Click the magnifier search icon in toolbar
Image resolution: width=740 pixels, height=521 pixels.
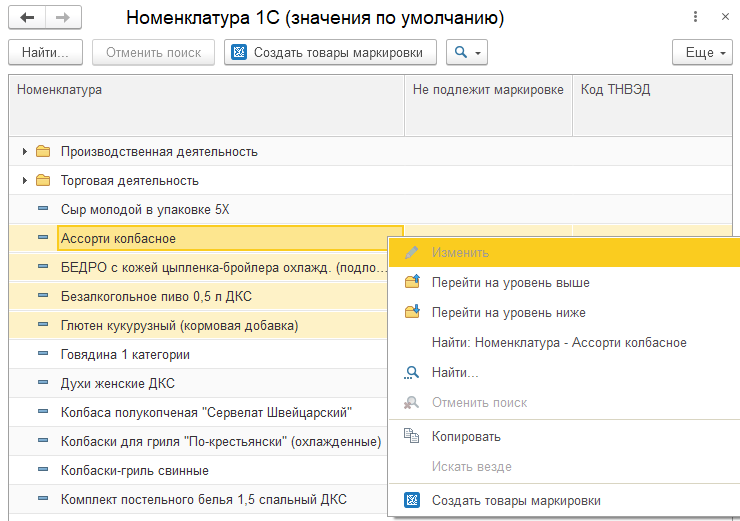click(461, 52)
